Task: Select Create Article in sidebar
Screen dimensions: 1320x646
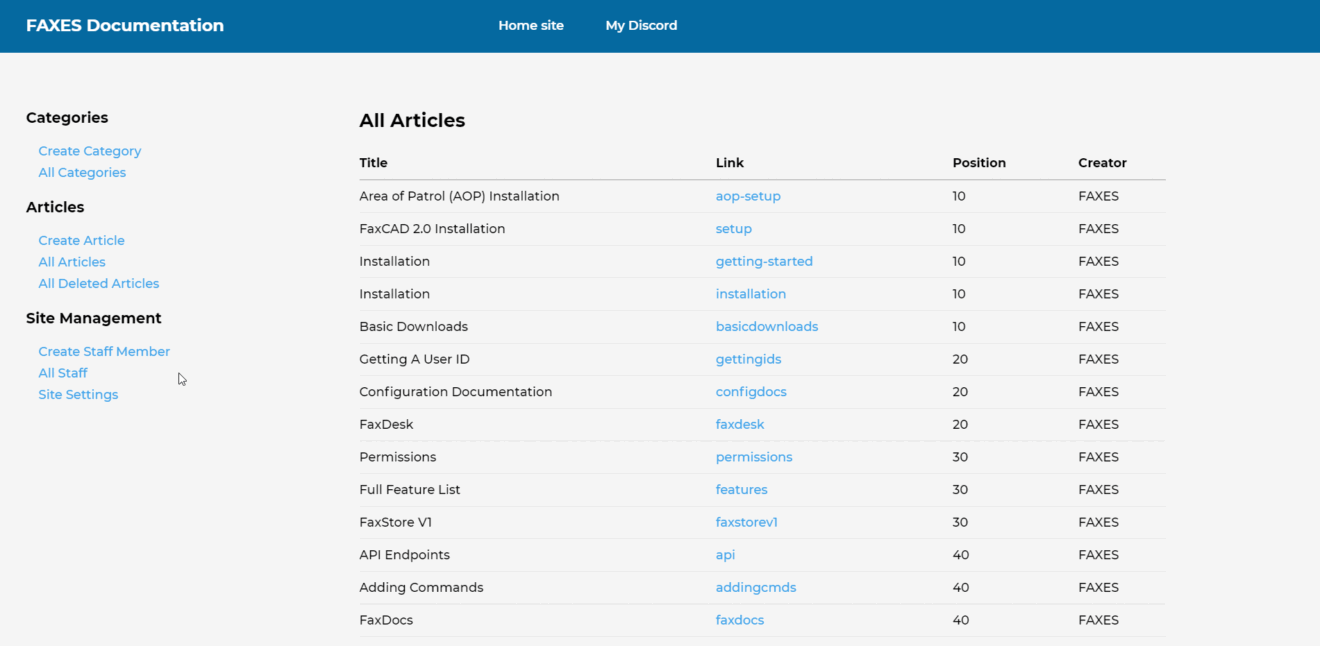Action: [82, 241]
